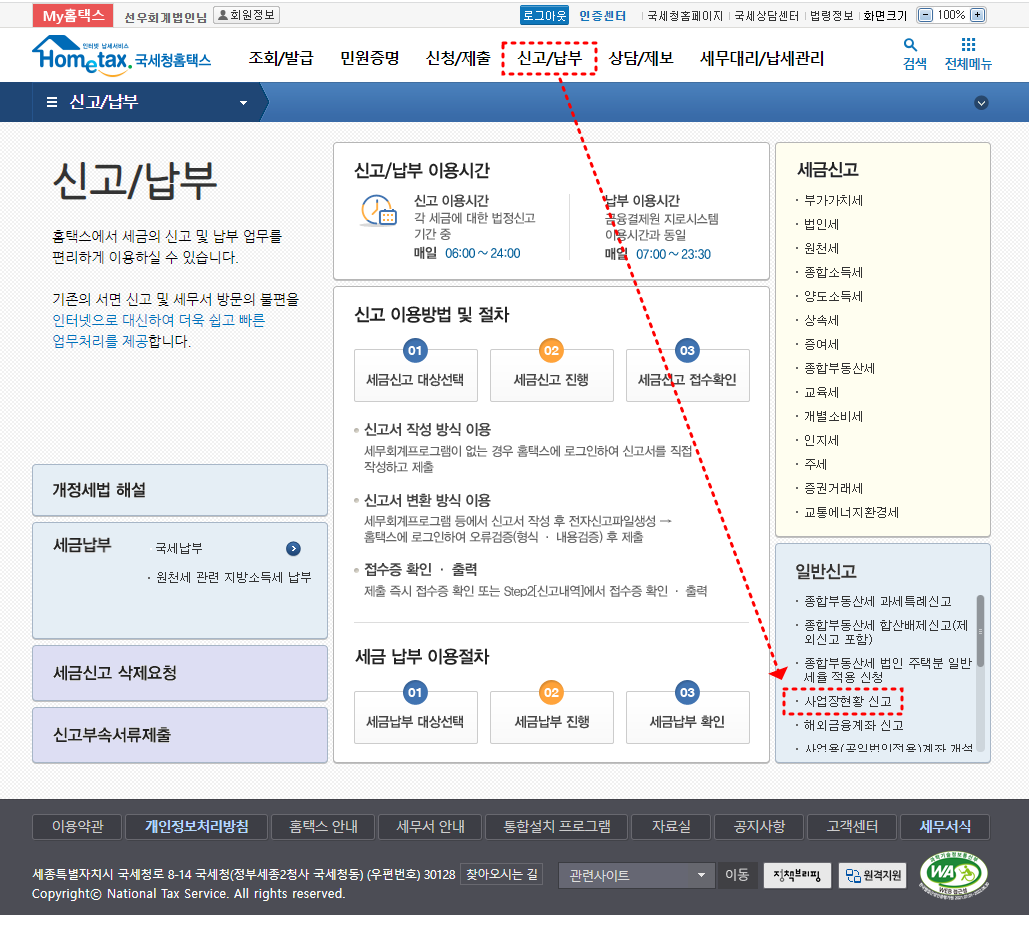
Task: Open 신고부속서류제출 panel
Action: click(180, 735)
